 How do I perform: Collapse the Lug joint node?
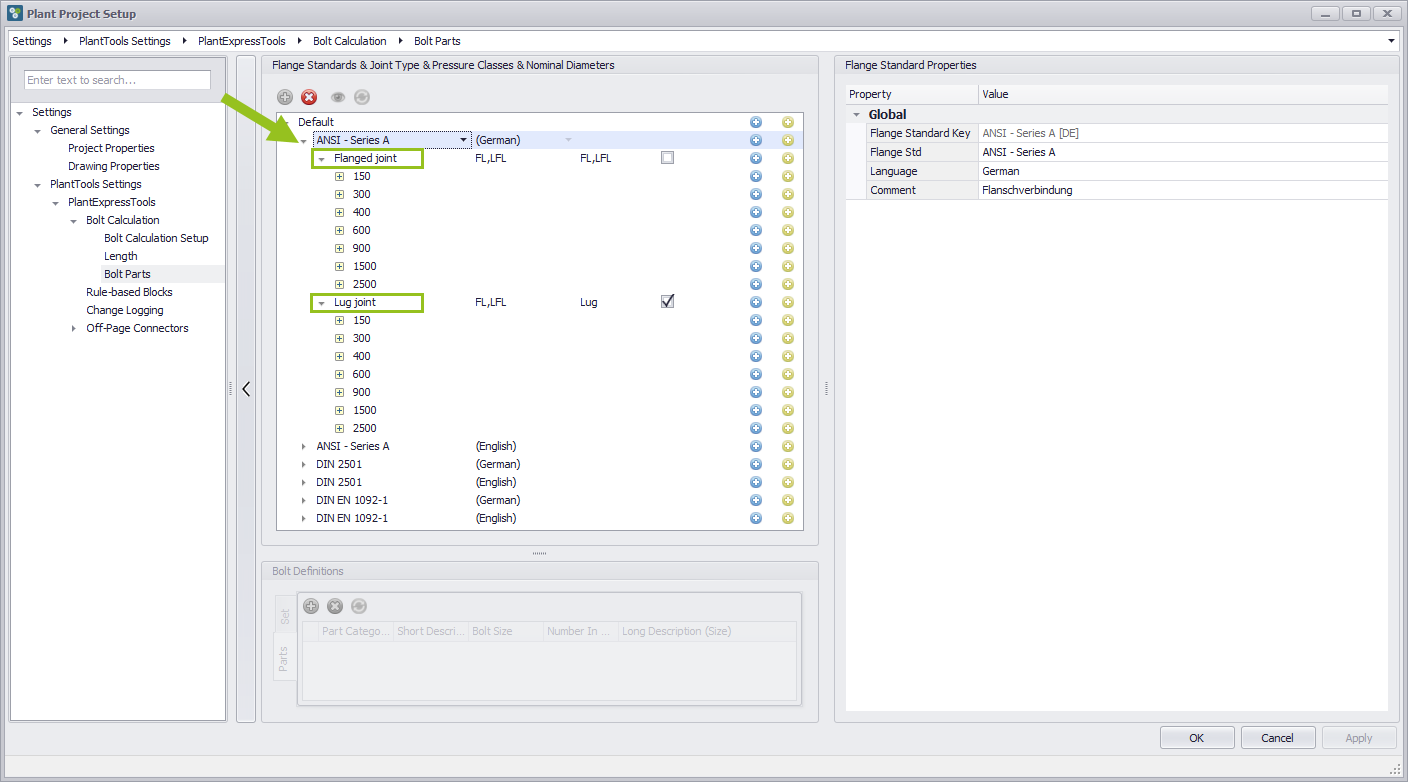click(321, 303)
